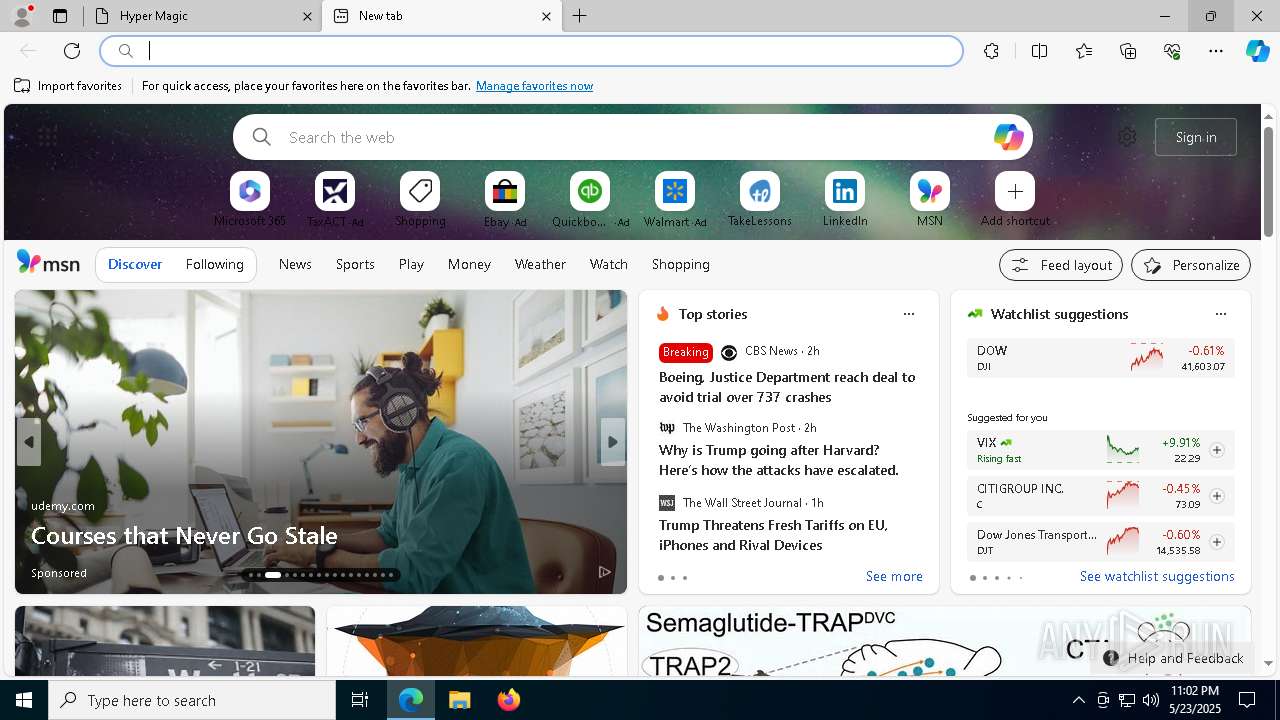Open the Walmart shortcut tile
Viewport: 1280px width, 720px height.
675,199
